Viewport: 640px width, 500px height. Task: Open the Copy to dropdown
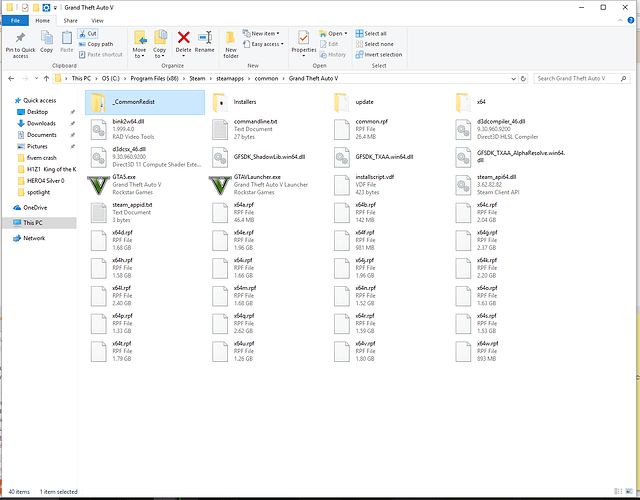(x=160, y=53)
